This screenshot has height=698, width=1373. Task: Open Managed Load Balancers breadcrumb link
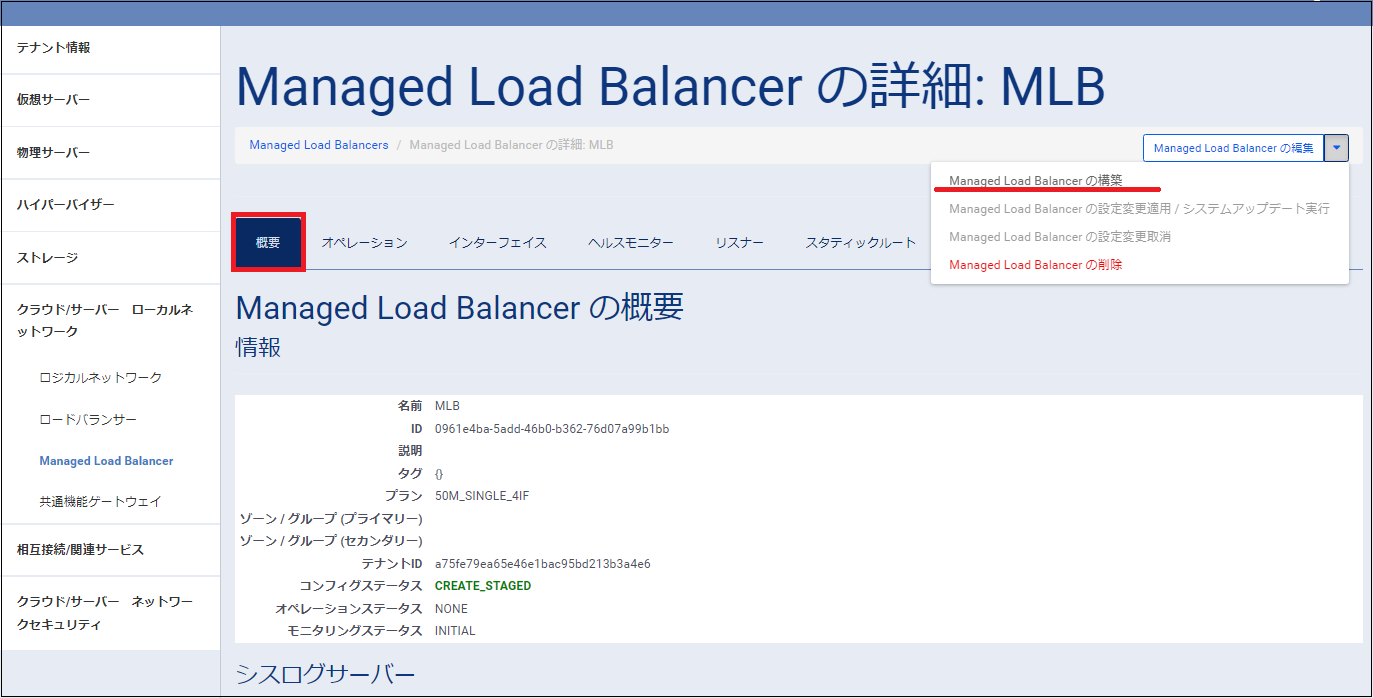click(x=318, y=144)
